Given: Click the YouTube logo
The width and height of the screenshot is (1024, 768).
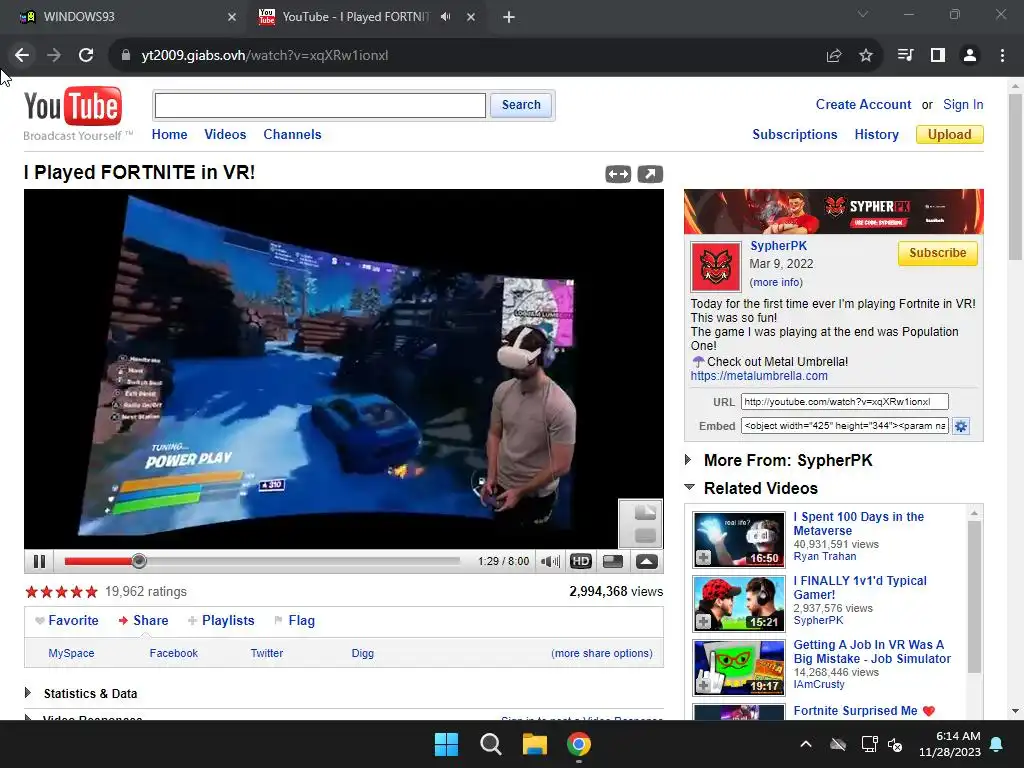Looking at the screenshot, I should [73, 106].
